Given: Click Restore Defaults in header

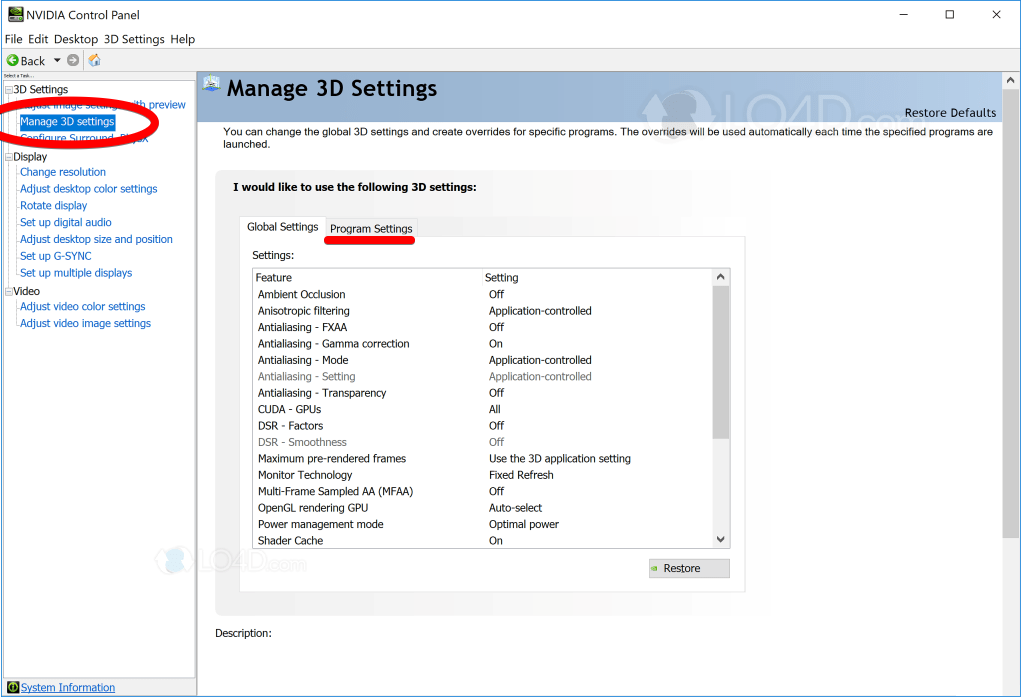Looking at the screenshot, I should 950,113.
